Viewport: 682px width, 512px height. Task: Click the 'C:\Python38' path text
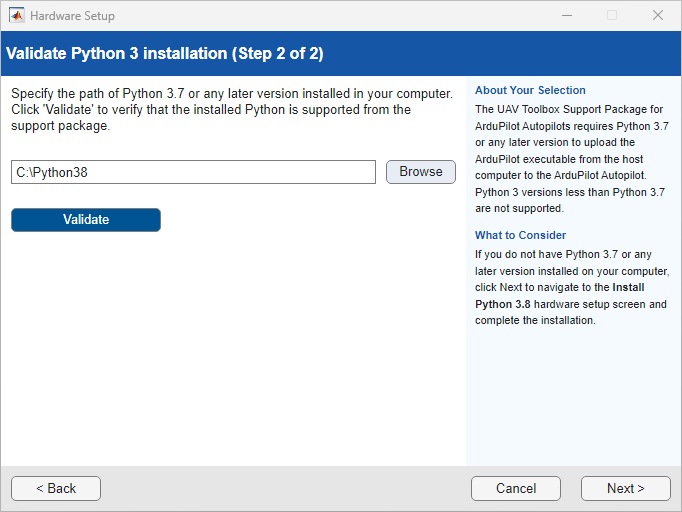pos(53,172)
